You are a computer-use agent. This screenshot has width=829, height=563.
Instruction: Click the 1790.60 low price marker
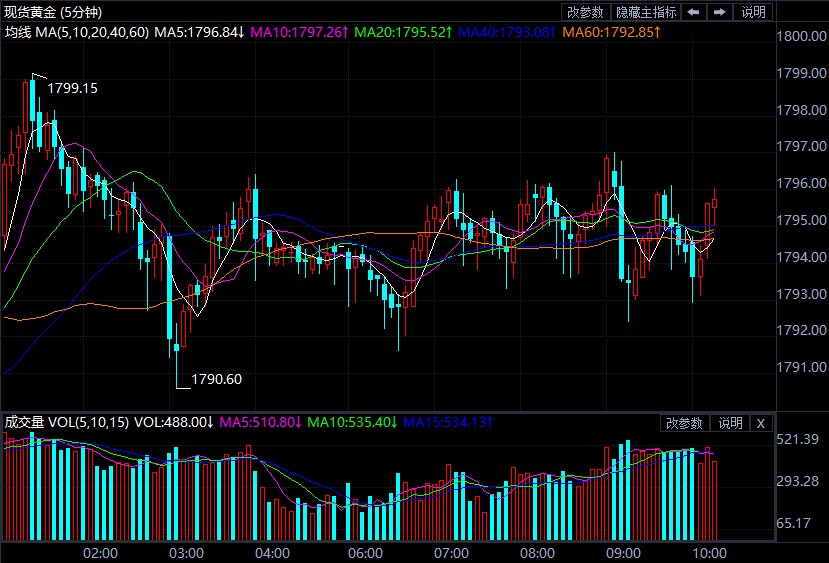(x=216, y=379)
